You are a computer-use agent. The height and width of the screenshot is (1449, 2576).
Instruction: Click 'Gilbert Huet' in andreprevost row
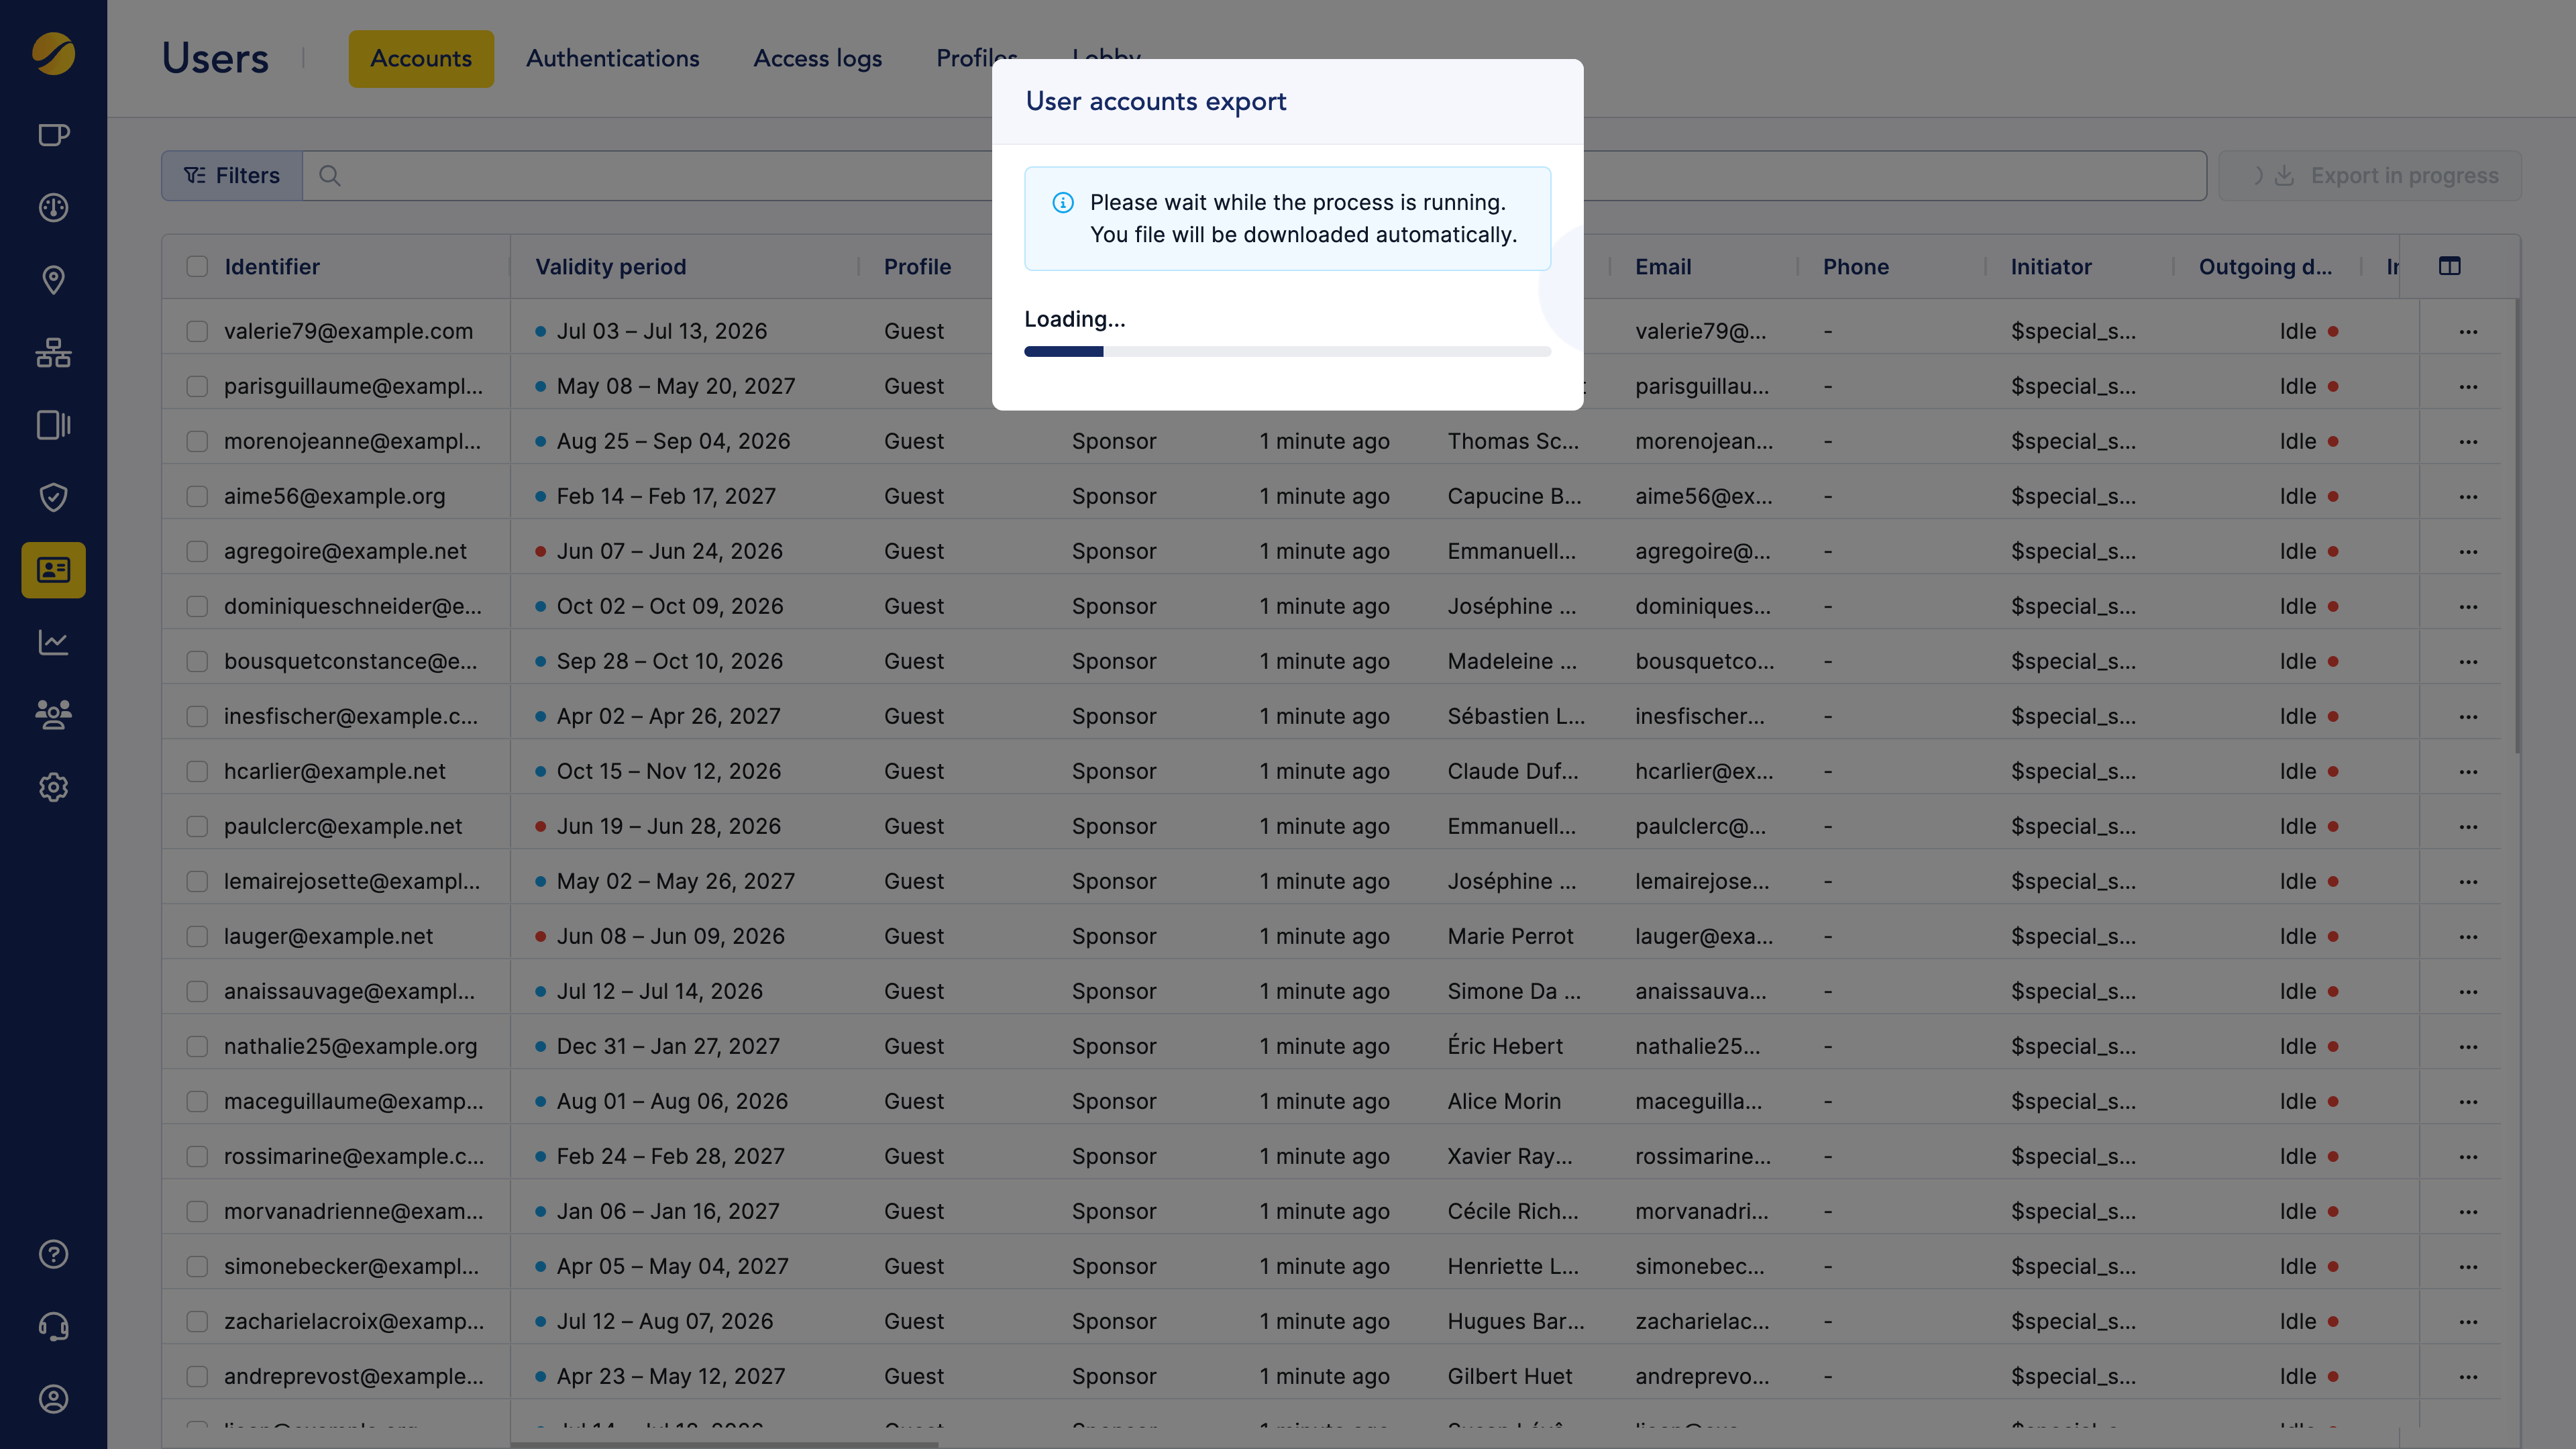coord(1510,1376)
